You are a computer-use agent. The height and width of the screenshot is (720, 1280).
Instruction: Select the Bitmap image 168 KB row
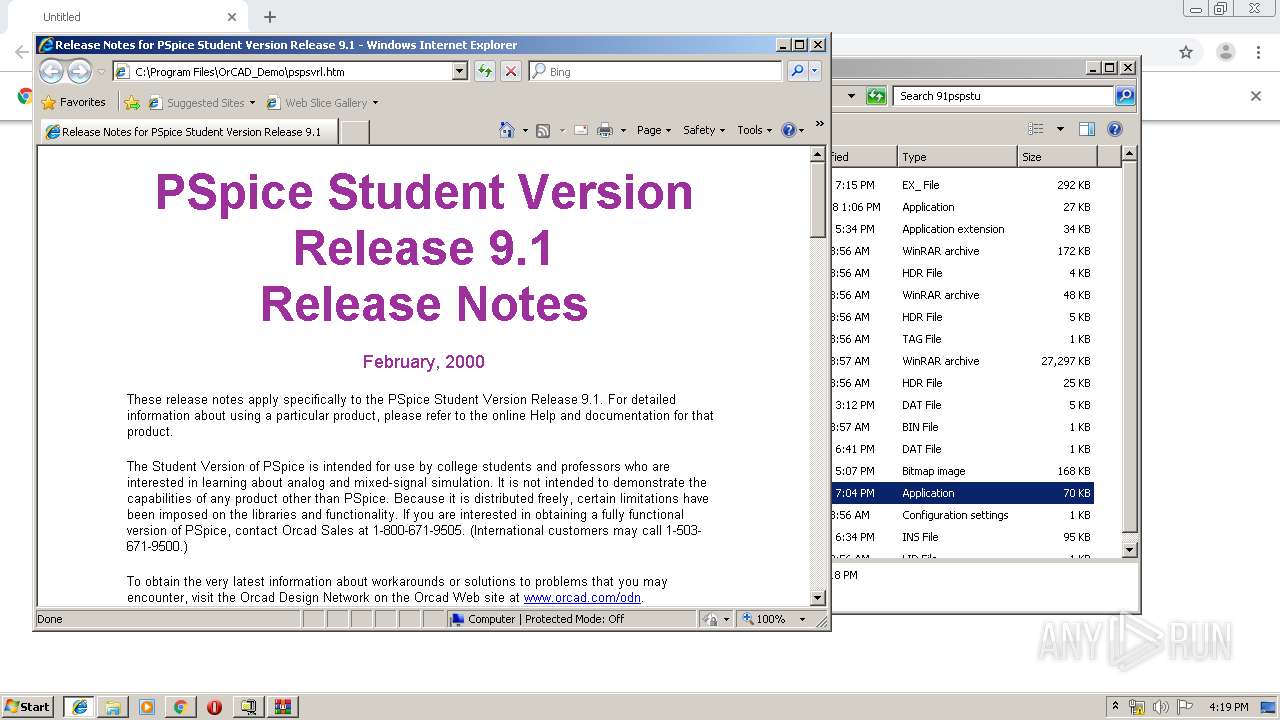click(x=963, y=471)
